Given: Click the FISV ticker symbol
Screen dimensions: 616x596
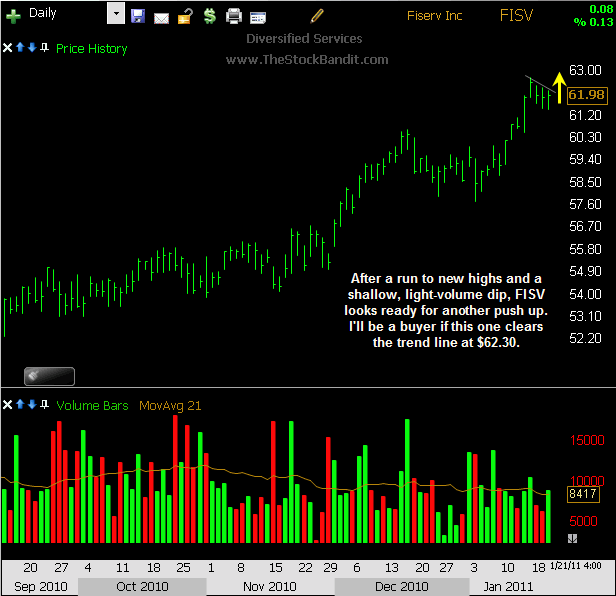Looking at the screenshot, I should [516, 16].
